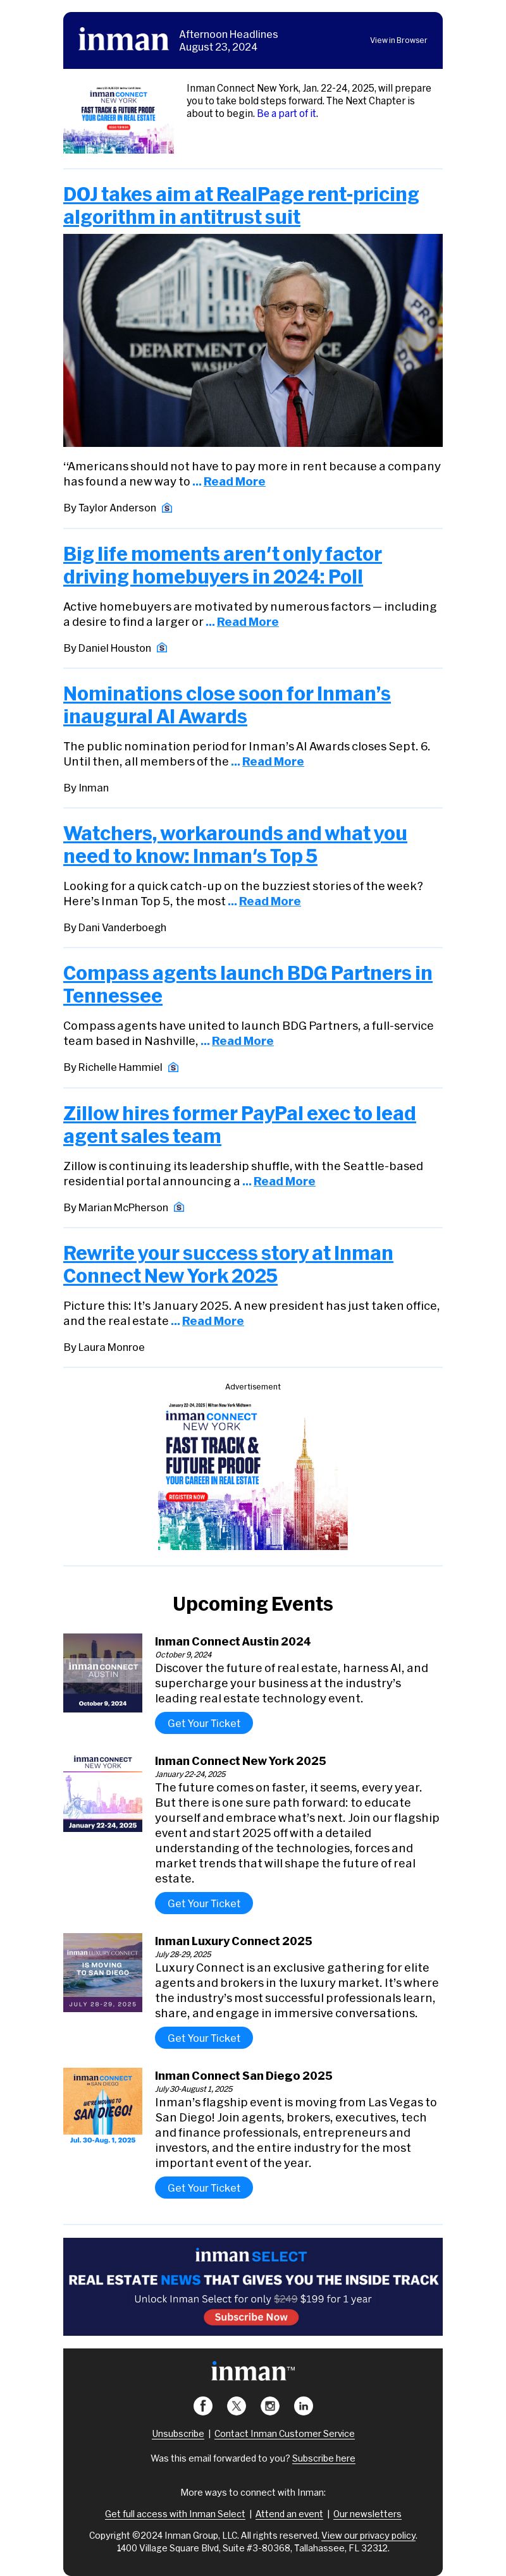This screenshot has height=2576, width=506.
Task: Open the DOJ RealPage antitrust suit headline
Action: pyautogui.click(x=240, y=205)
